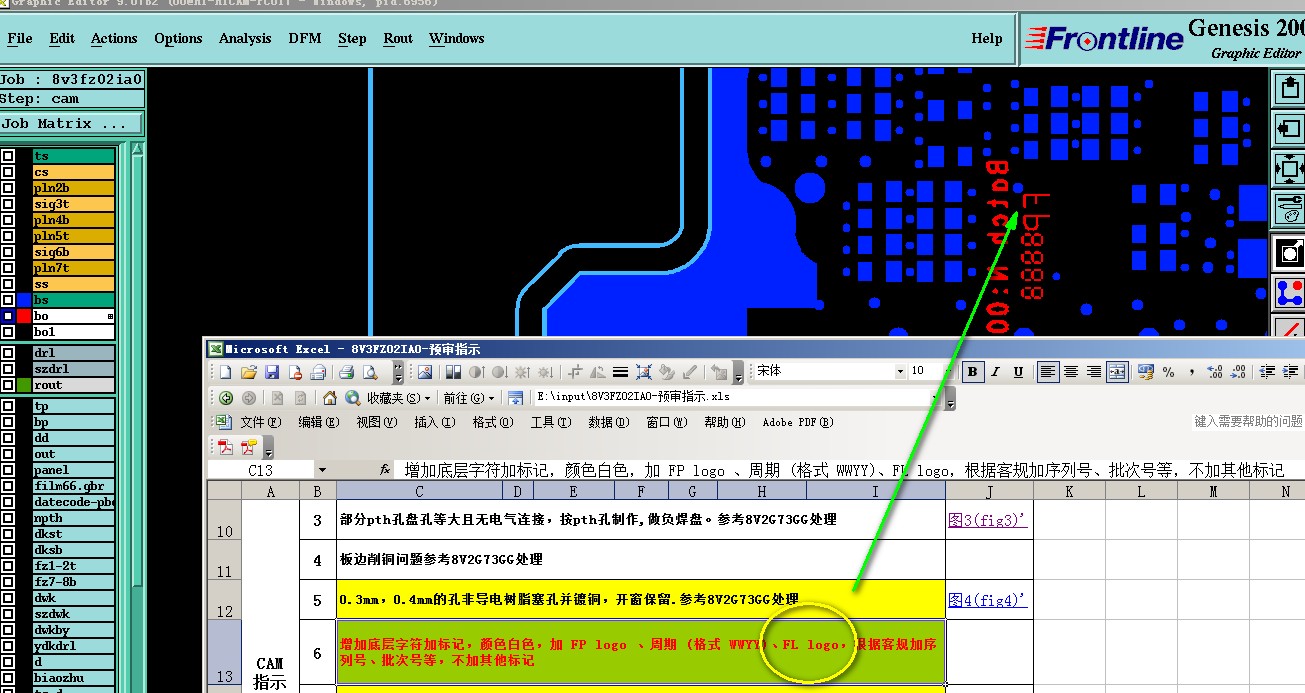
Task: Toggle checkbox for layer sig3t
Action: tap(8, 204)
